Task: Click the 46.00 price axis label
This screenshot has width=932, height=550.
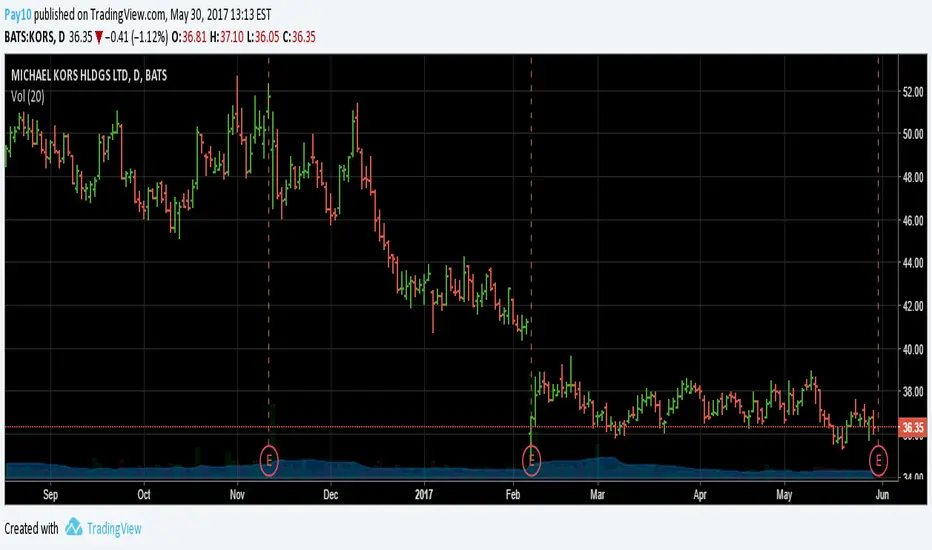Action: [x=913, y=221]
